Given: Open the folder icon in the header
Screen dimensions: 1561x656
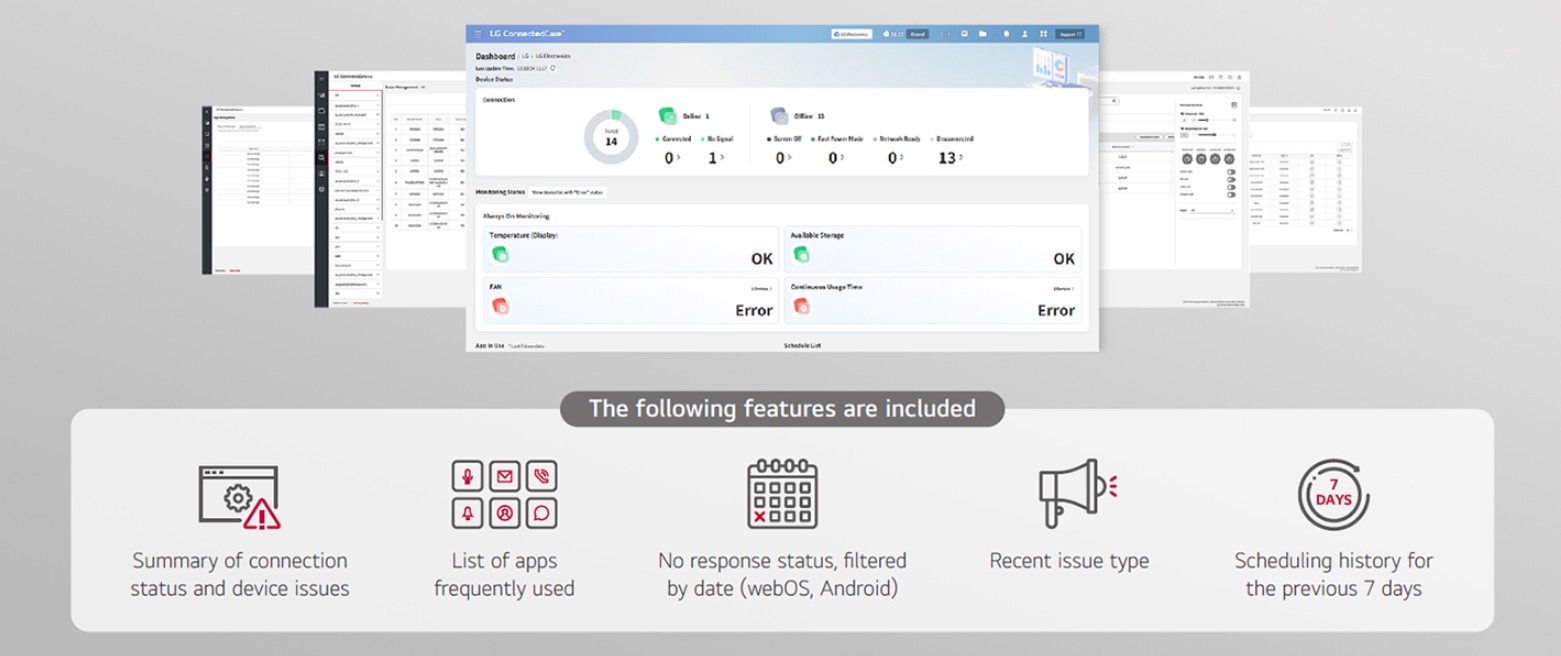Looking at the screenshot, I should coord(983,34).
